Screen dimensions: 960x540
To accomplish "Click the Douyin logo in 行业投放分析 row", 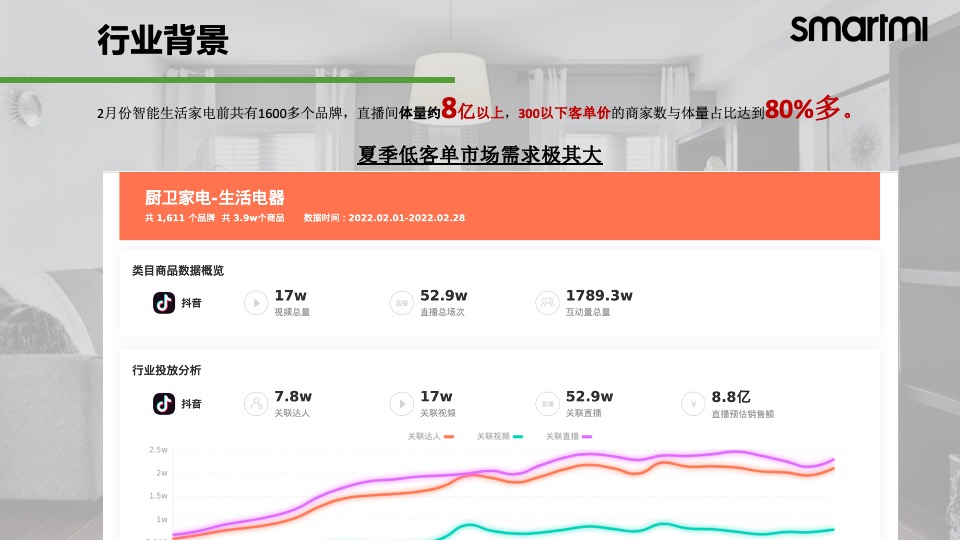I will pyautogui.click(x=163, y=404).
